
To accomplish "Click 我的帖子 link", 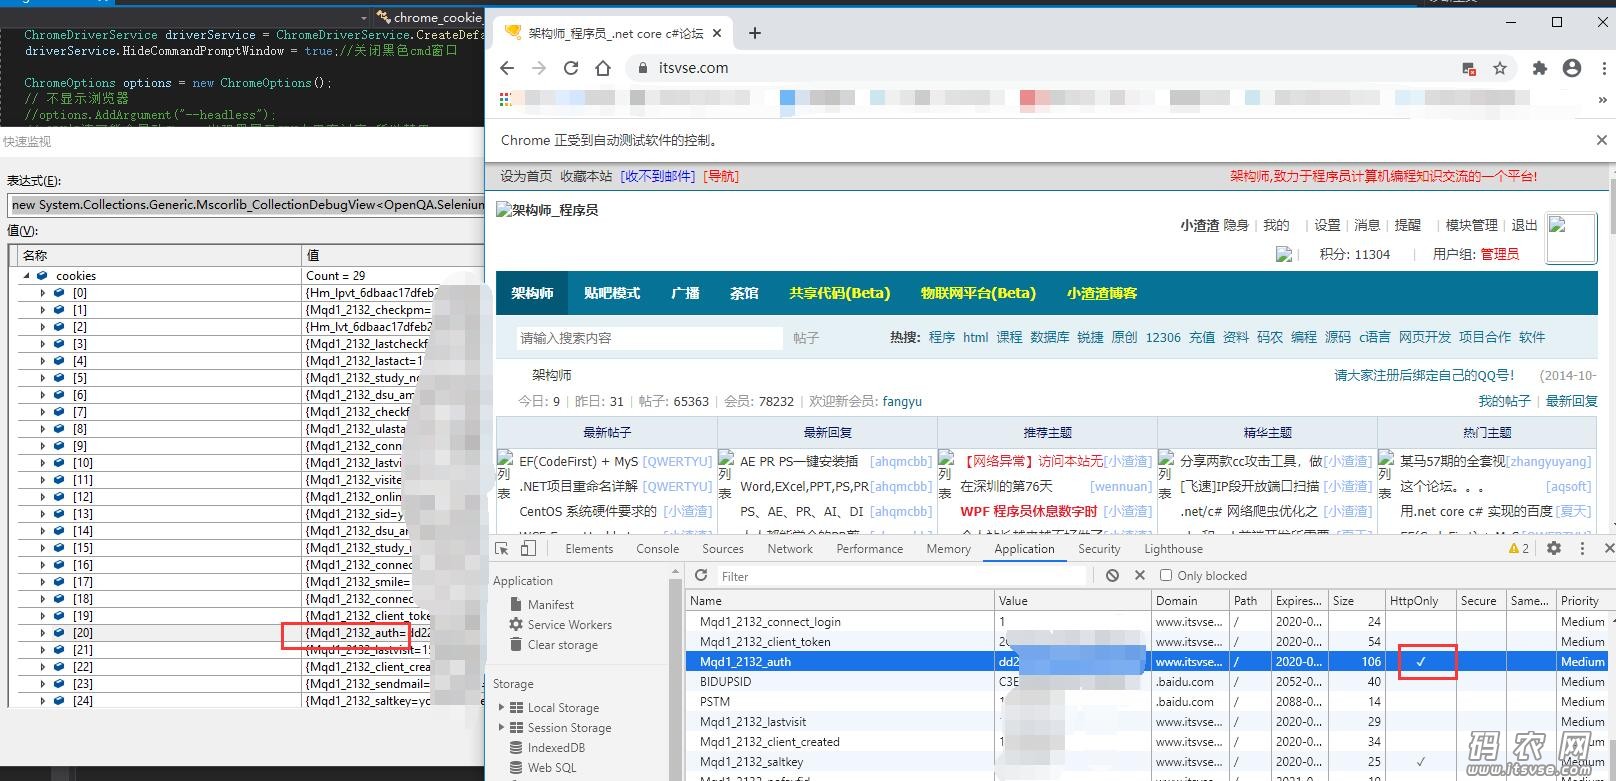I will tap(1504, 401).
